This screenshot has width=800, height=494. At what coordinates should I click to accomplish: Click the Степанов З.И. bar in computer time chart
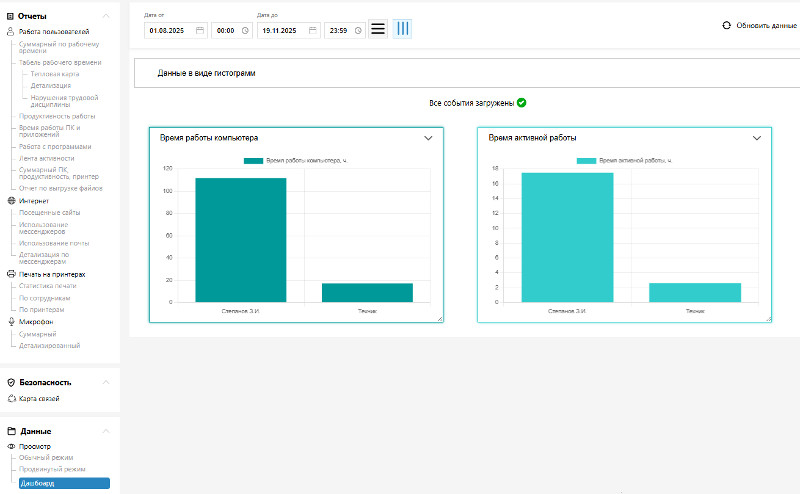tap(240, 240)
